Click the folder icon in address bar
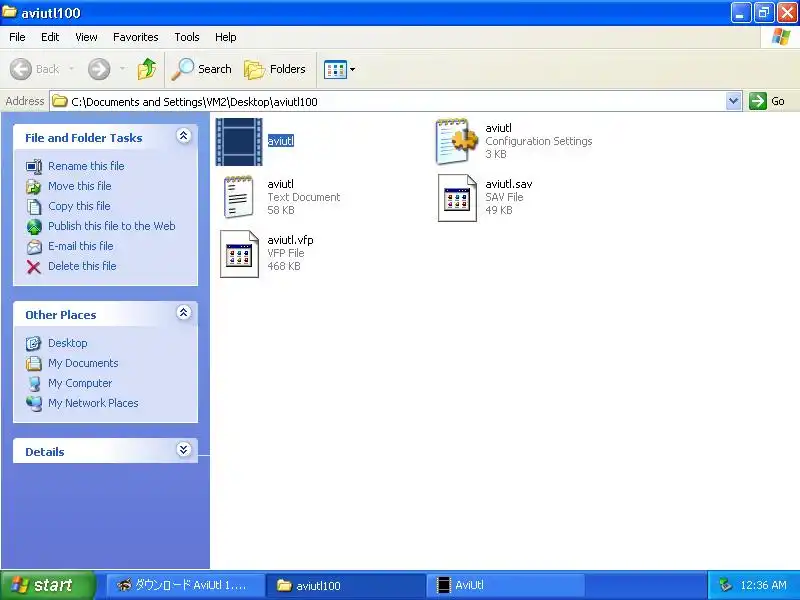800x600 pixels. point(60,101)
